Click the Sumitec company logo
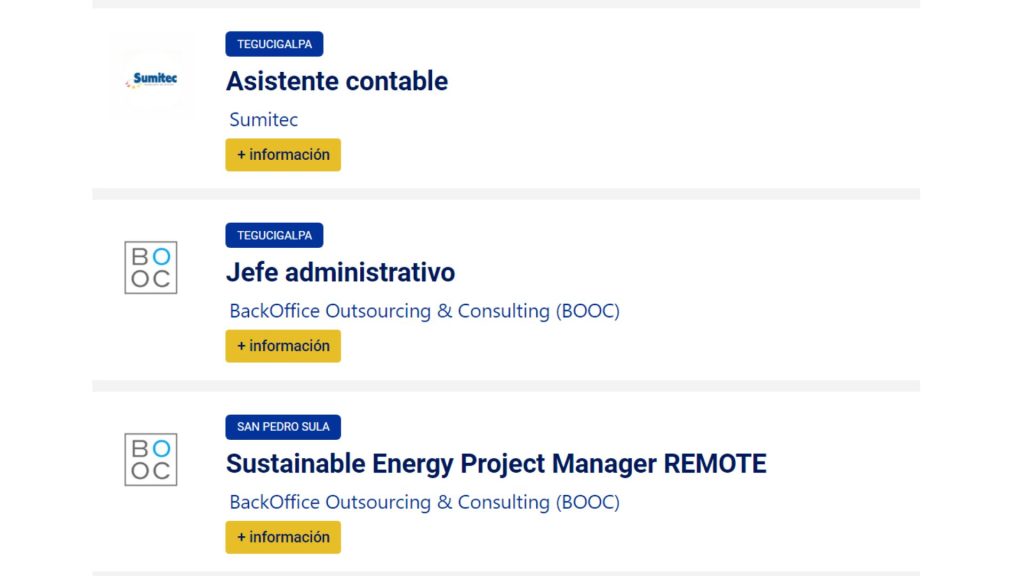Viewport: 1024px width, 576px height. pos(151,79)
